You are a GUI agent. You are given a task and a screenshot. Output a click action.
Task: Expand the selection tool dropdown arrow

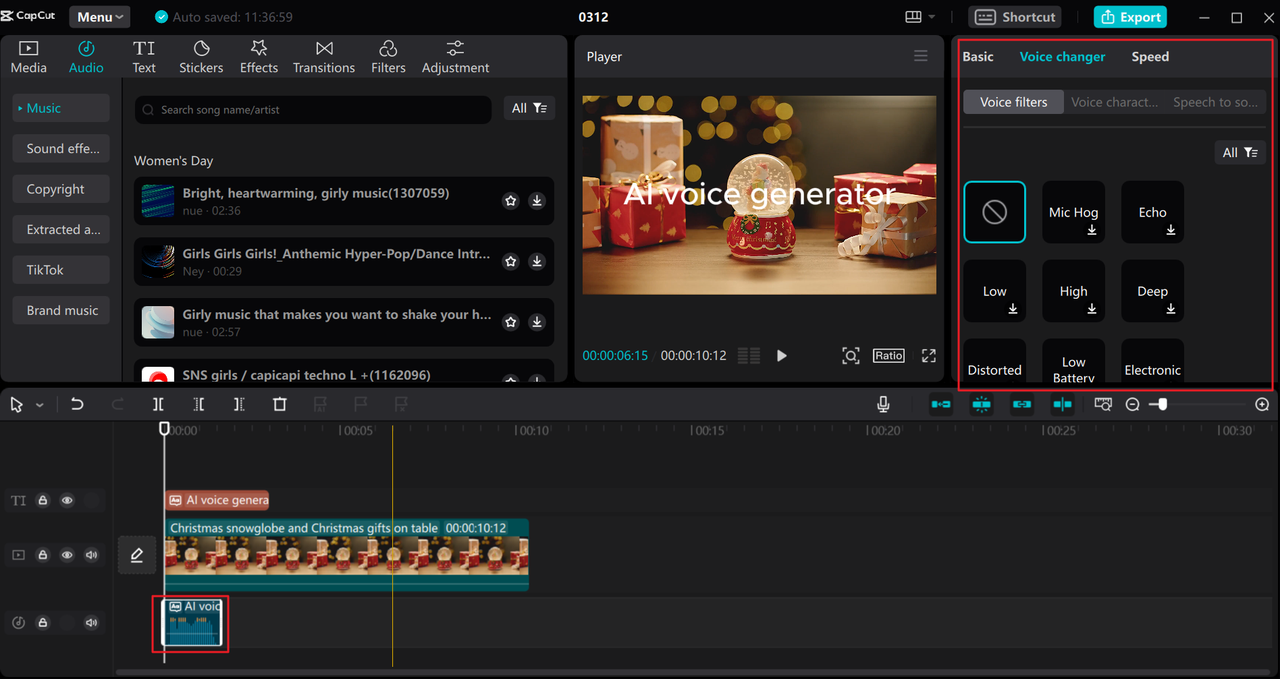point(40,405)
